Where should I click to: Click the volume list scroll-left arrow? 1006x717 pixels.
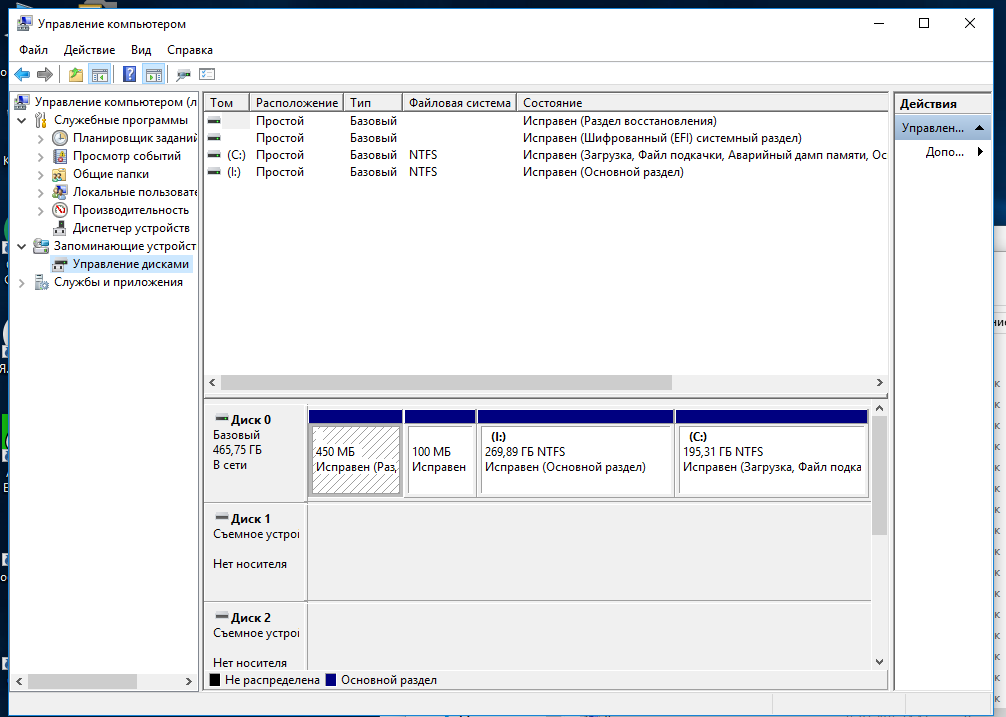tap(212, 382)
